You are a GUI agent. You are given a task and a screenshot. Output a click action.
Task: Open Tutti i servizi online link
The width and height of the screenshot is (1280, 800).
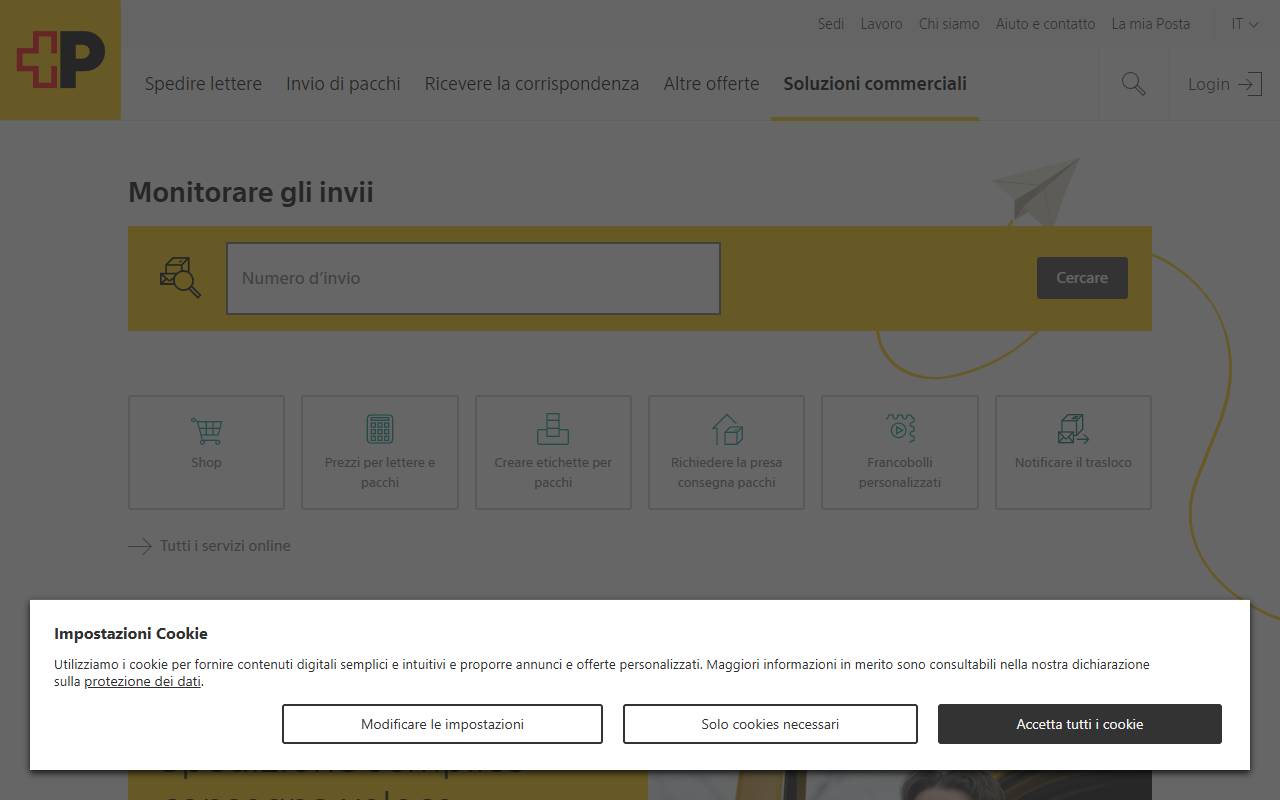click(x=225, y=546)
